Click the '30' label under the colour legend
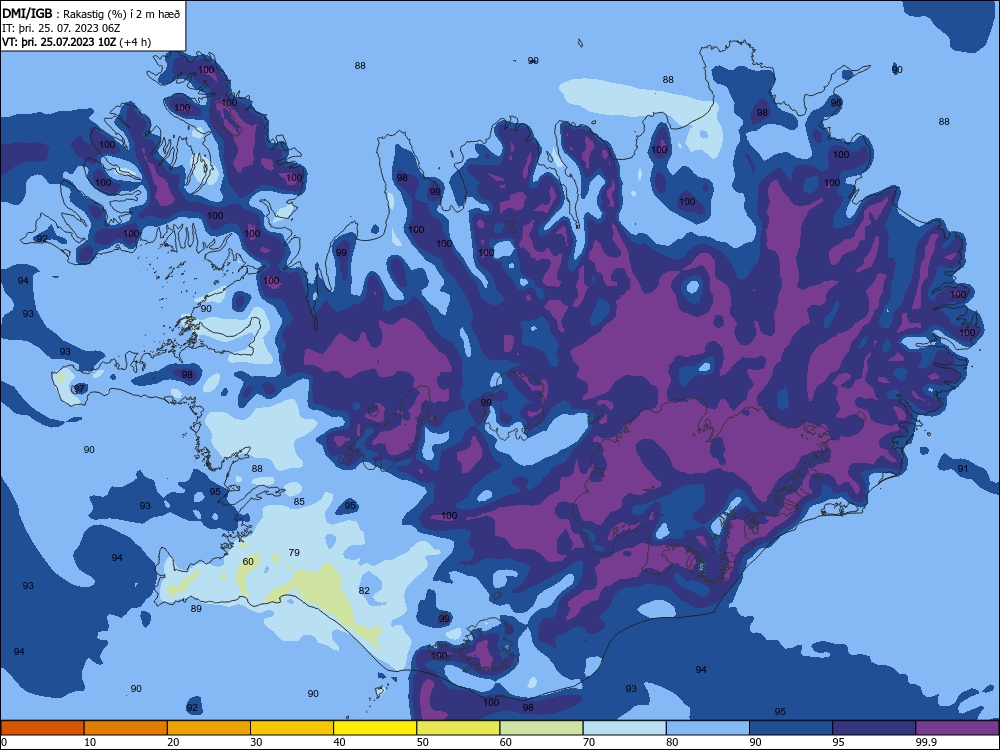 (x=256, y=742)
